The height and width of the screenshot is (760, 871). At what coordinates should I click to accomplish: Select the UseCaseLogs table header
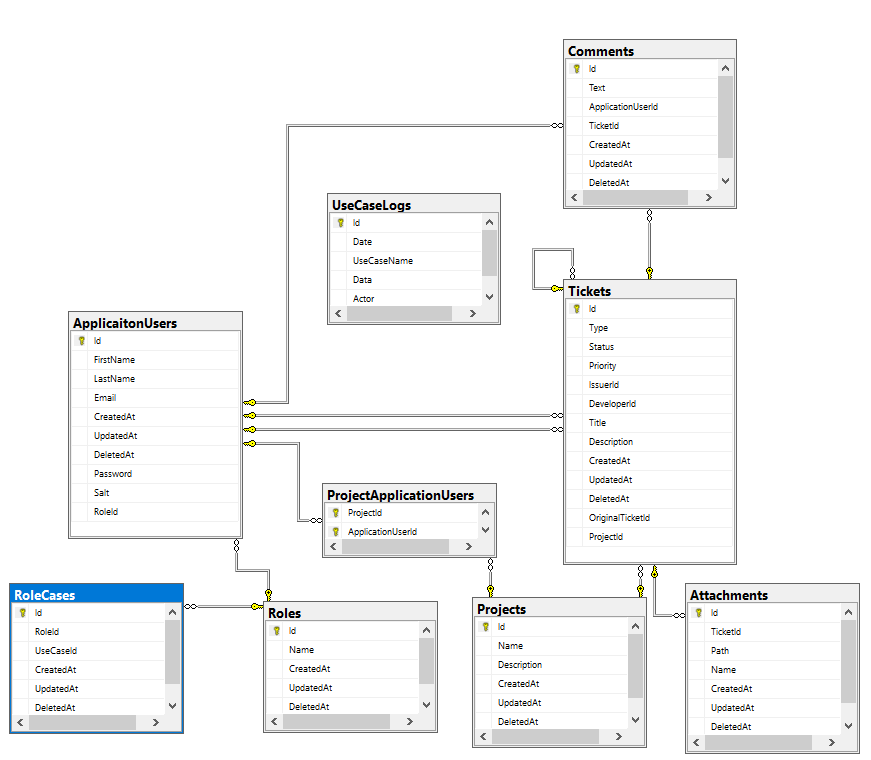coord(414,204)
